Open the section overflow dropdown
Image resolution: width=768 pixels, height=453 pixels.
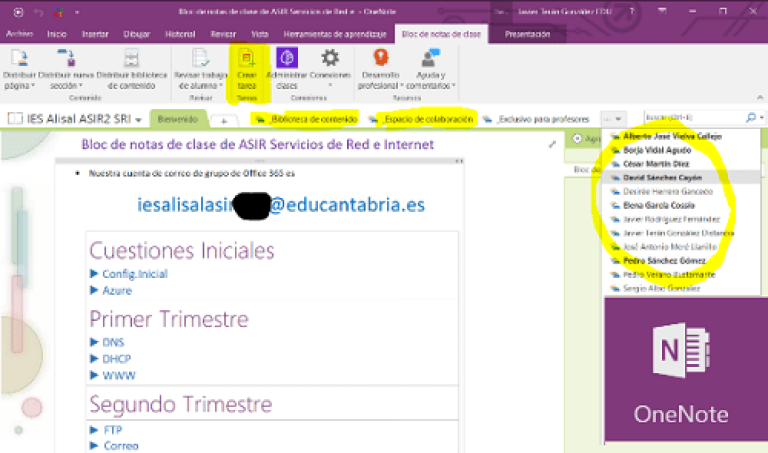[613, 119]
